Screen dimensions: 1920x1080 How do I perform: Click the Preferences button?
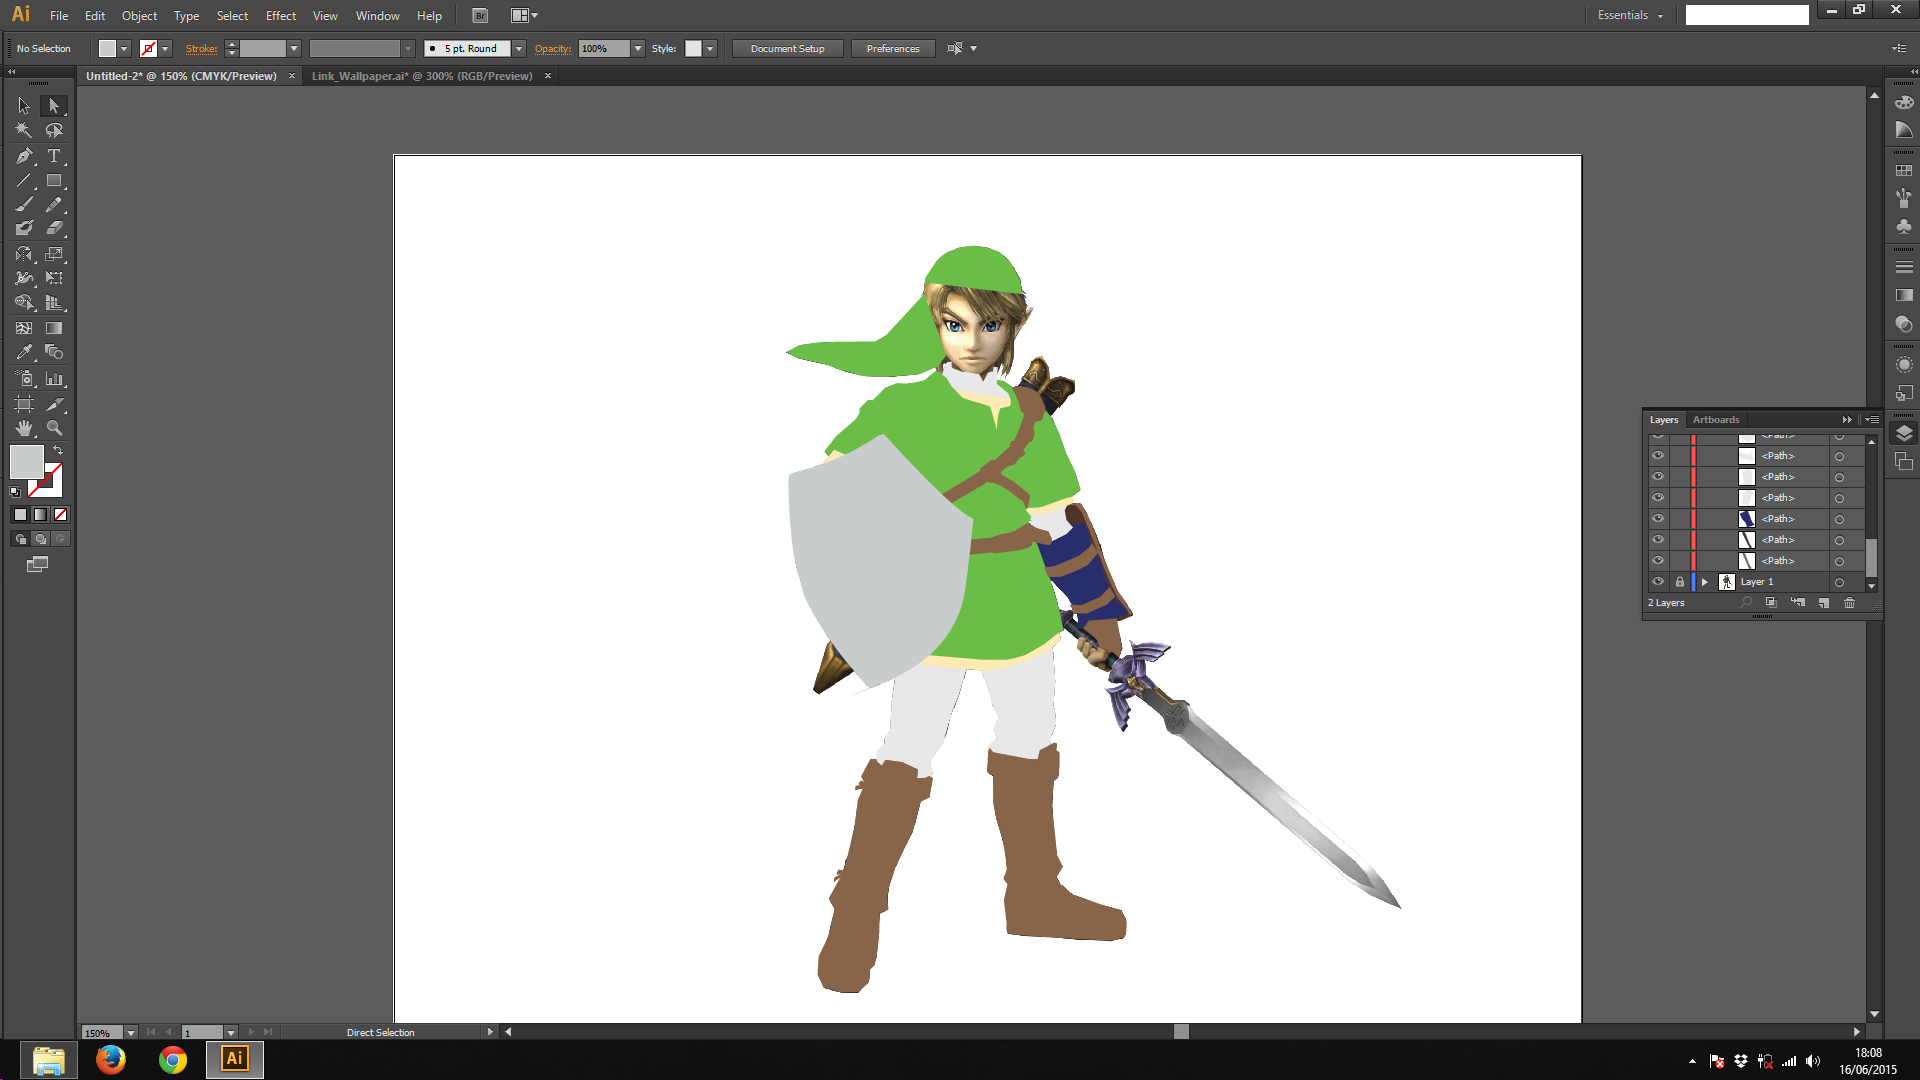click(x=893, y=48)
